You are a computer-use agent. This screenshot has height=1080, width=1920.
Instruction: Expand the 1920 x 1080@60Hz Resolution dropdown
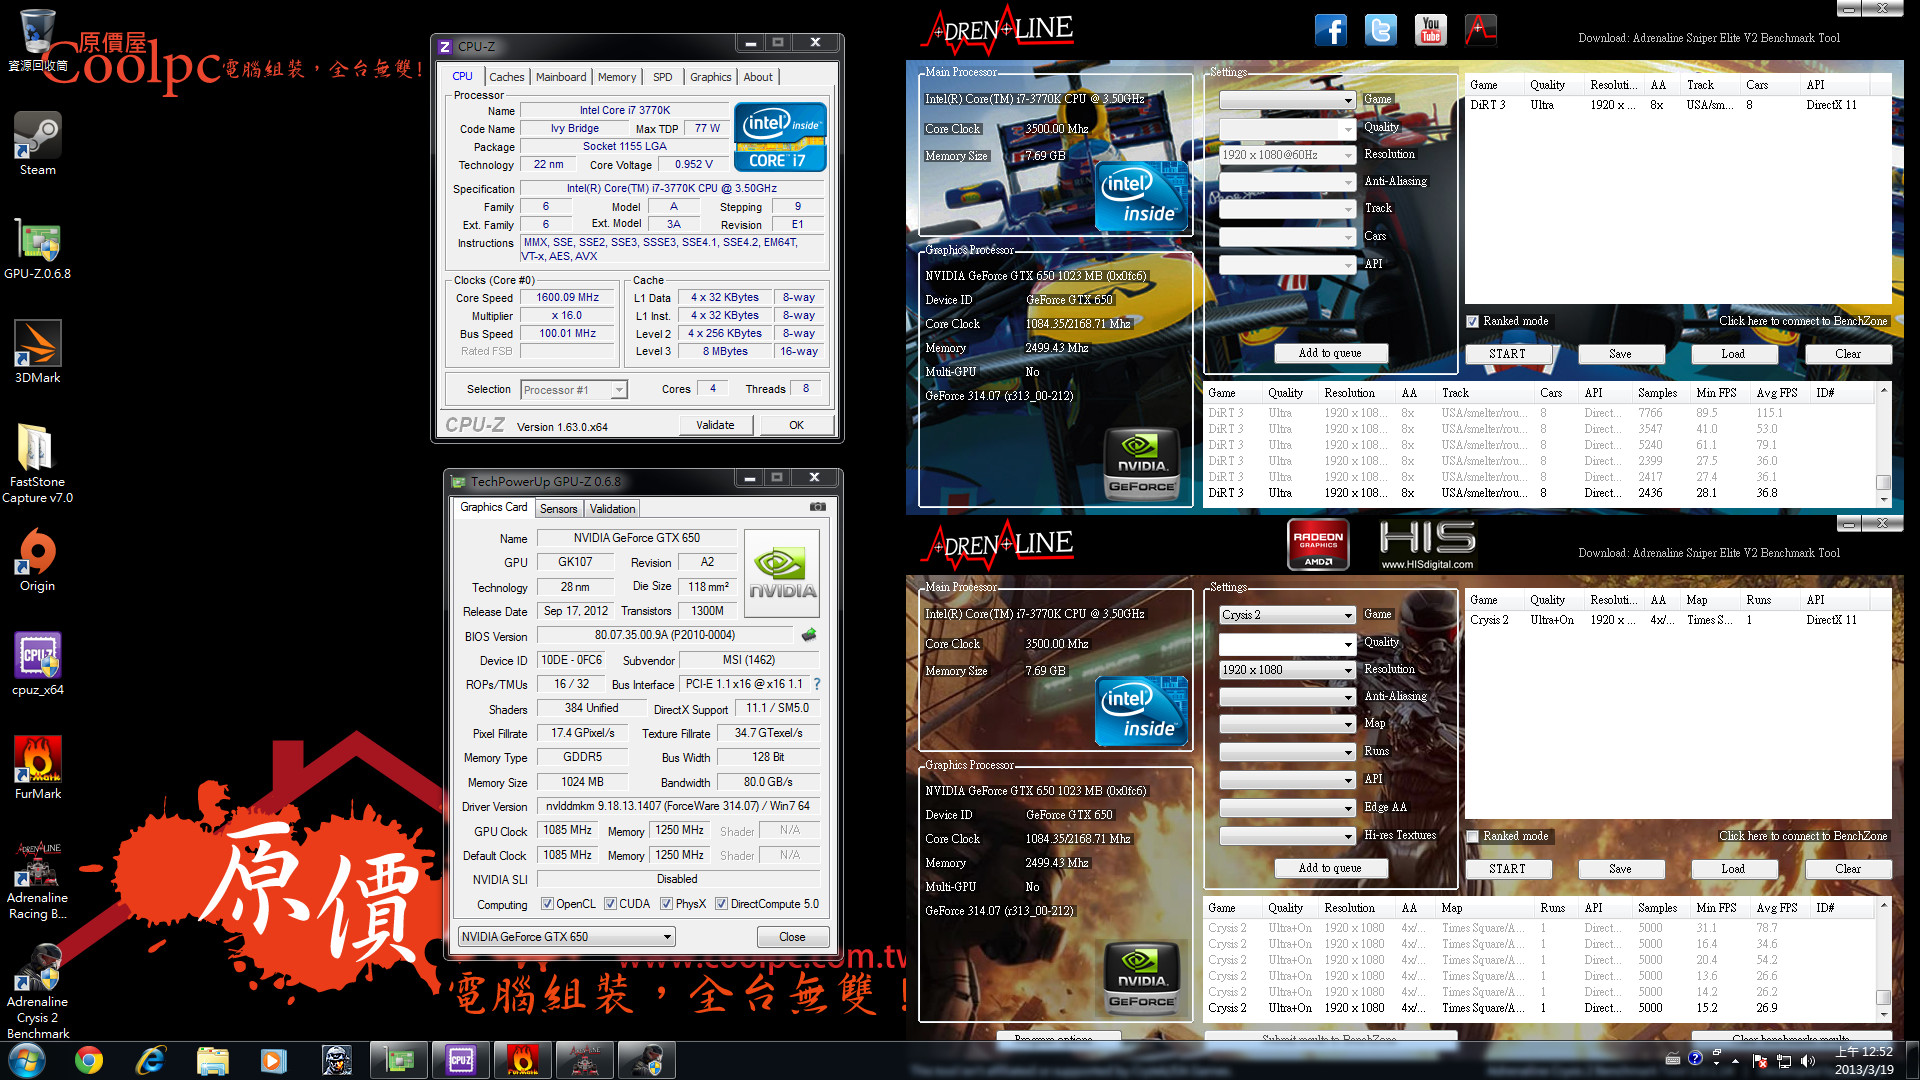[1348, 155]
